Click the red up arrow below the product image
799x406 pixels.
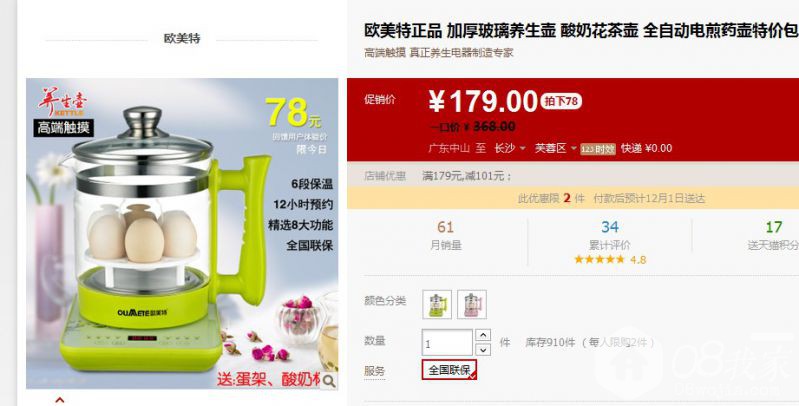pyautogui.click(x=60, y=400)
